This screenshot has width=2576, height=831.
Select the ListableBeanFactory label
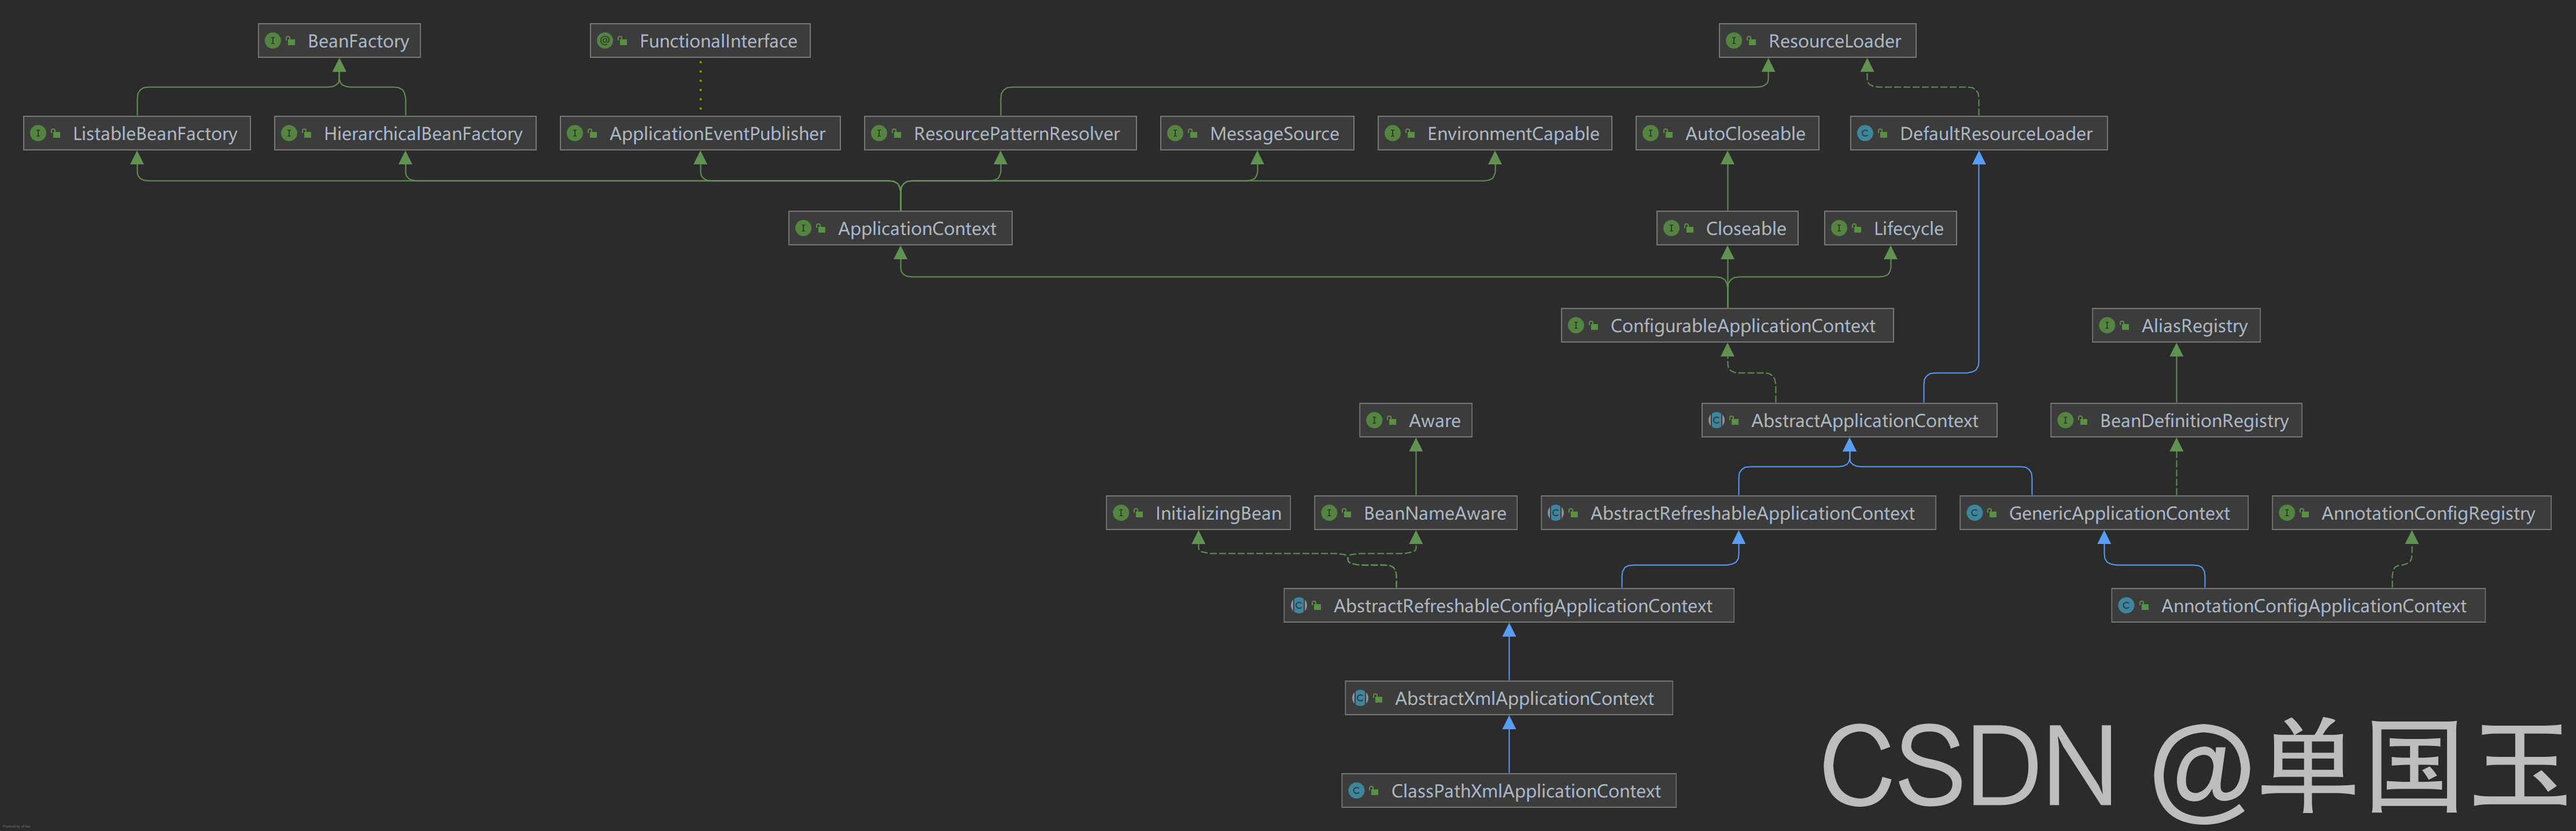click(x=155, y=134)
